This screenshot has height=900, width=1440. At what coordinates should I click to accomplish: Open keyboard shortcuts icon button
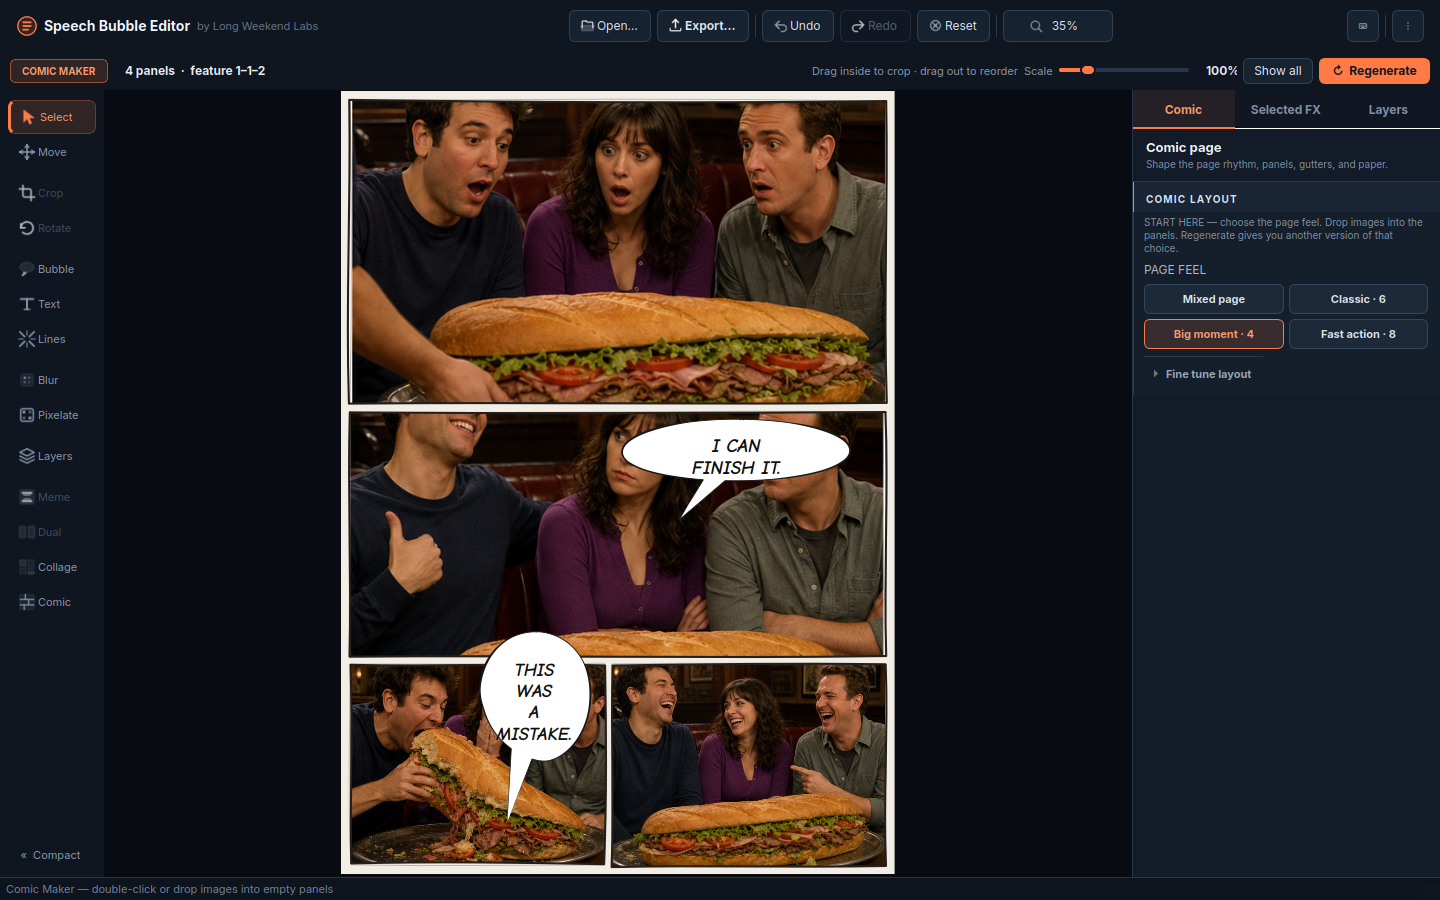click(1363, 26)
